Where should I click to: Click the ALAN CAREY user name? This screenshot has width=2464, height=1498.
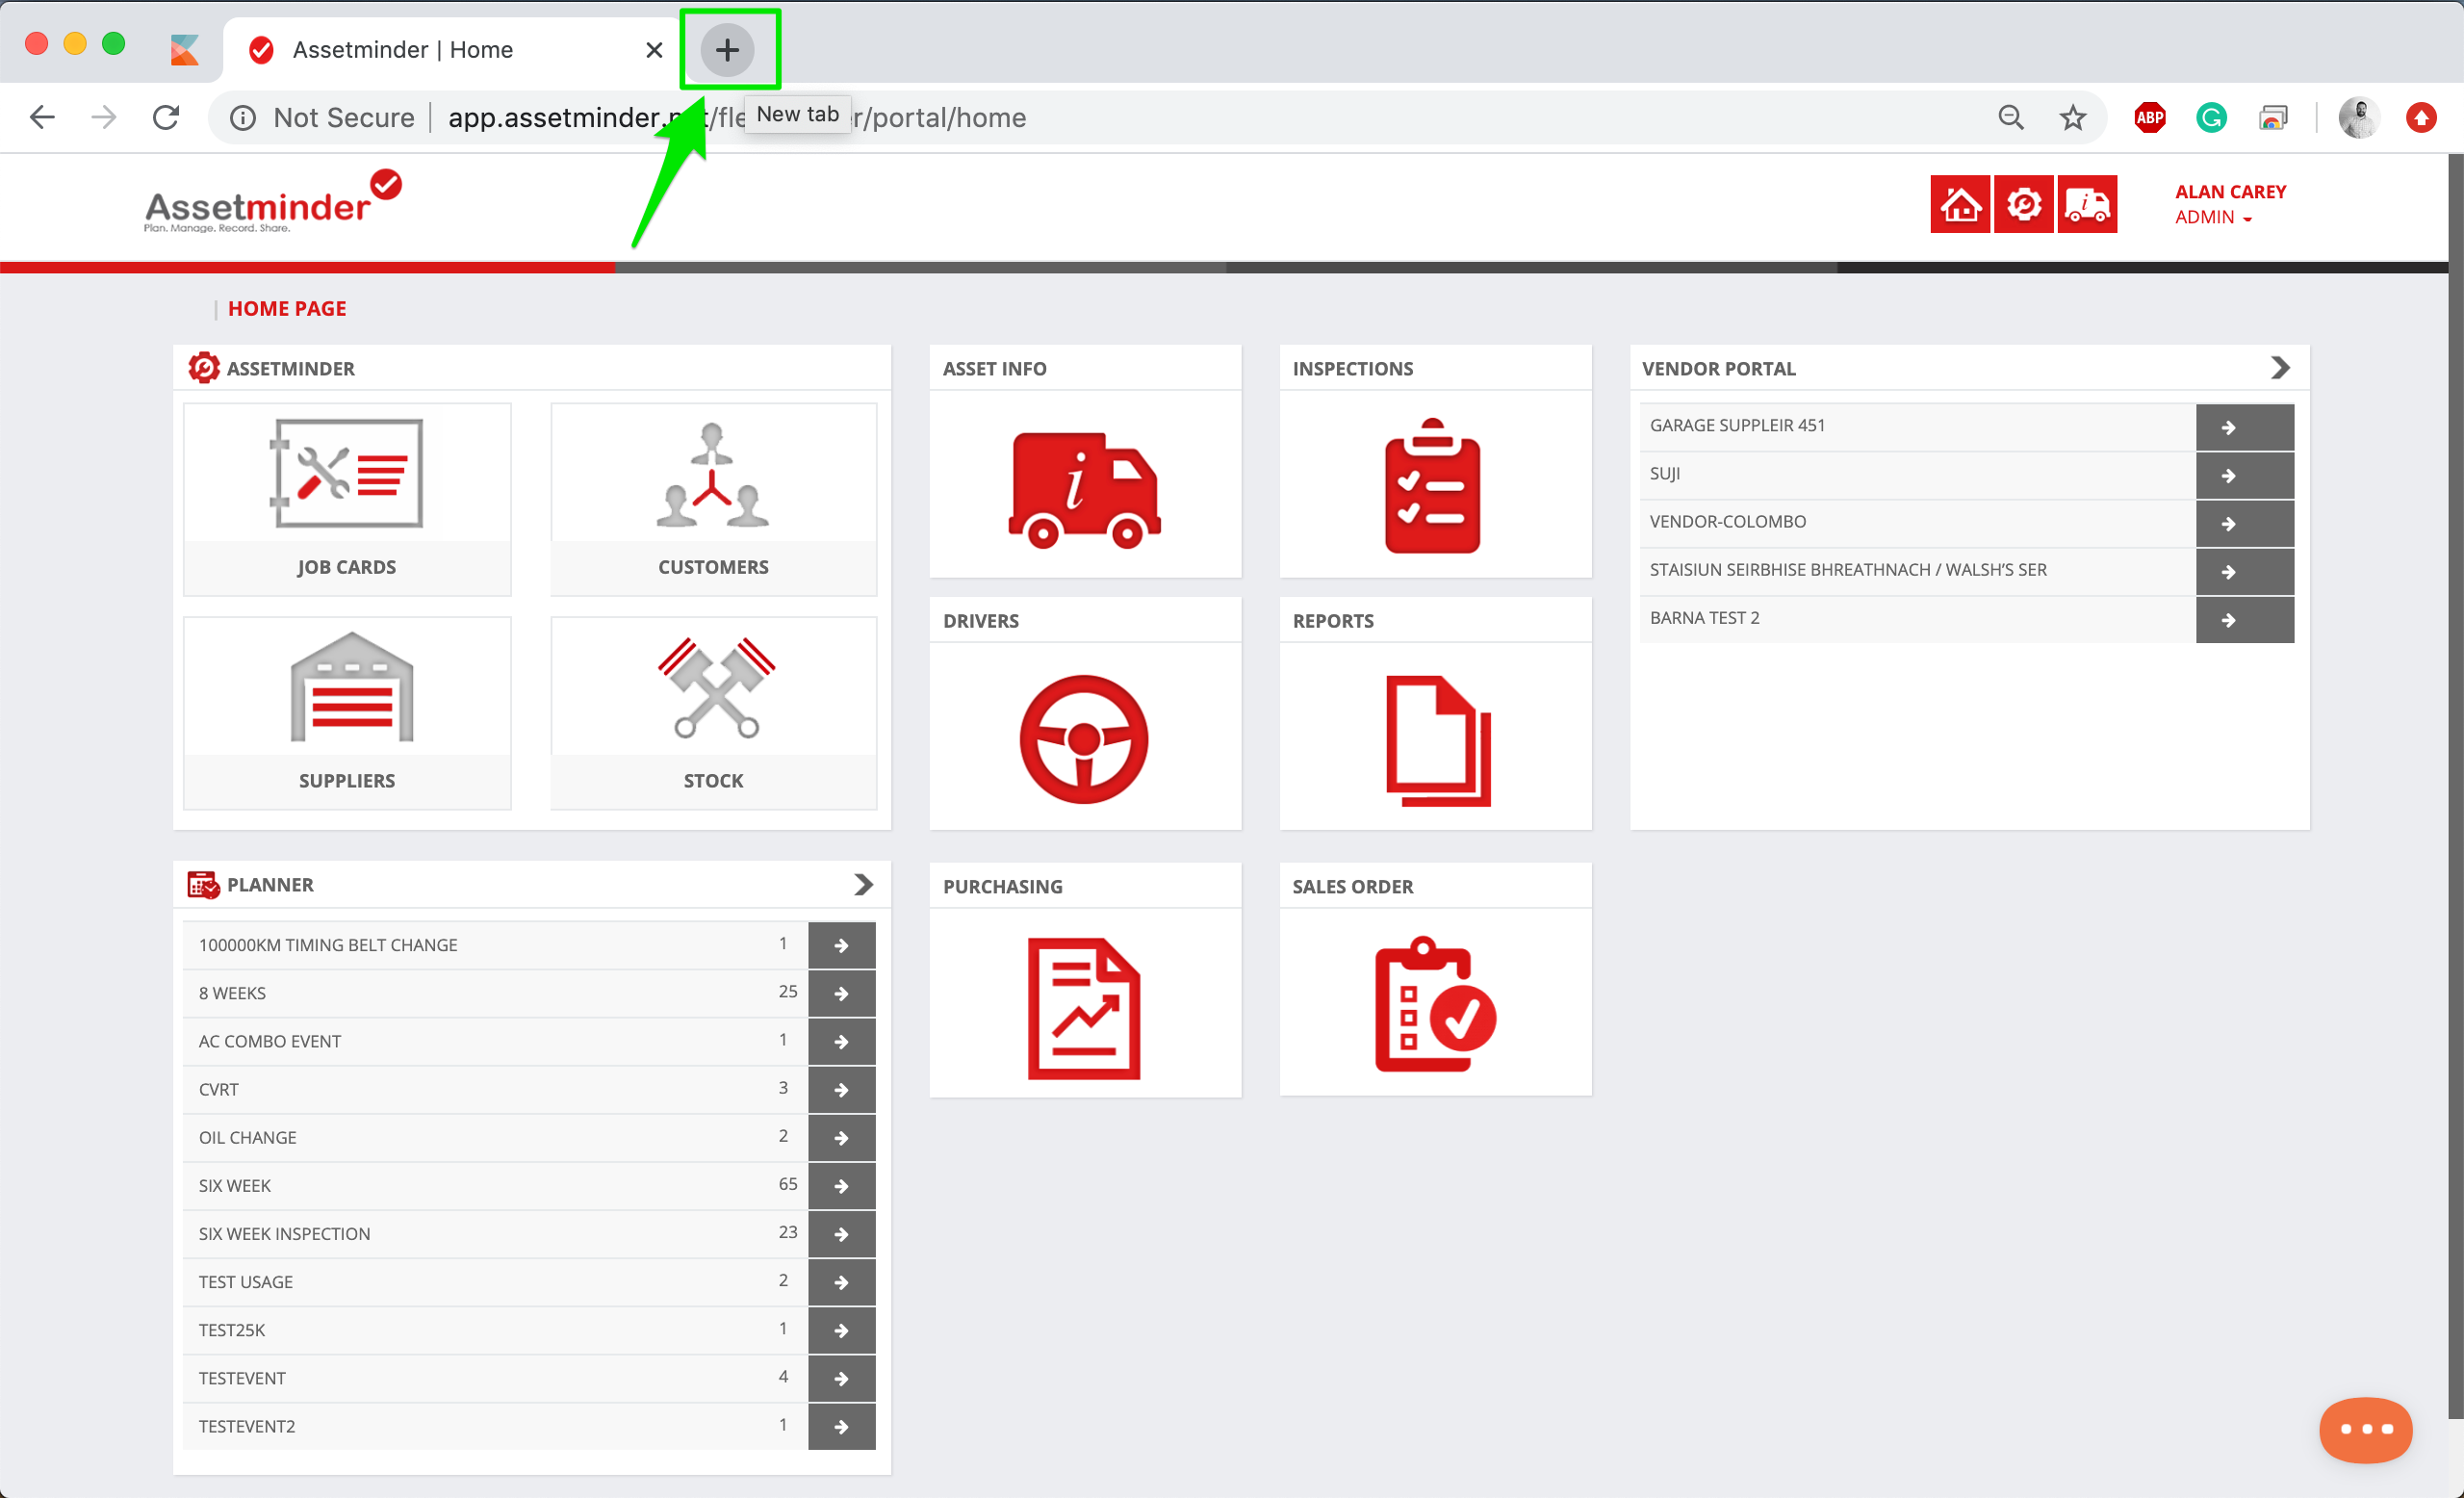[x=2230, y=191]
